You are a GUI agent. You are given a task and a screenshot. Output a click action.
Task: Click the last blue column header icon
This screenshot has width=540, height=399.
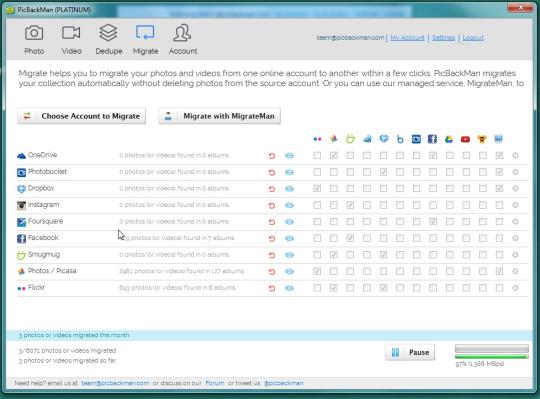coord(498,139)
